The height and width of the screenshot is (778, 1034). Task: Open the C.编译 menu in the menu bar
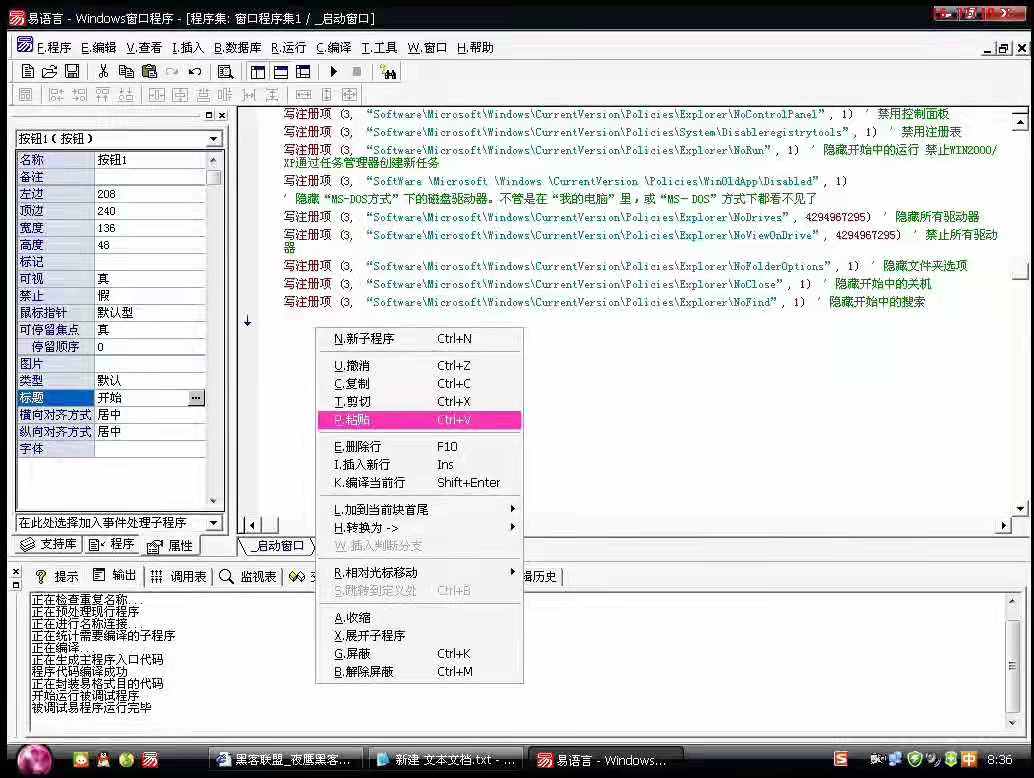pos(334,48)
